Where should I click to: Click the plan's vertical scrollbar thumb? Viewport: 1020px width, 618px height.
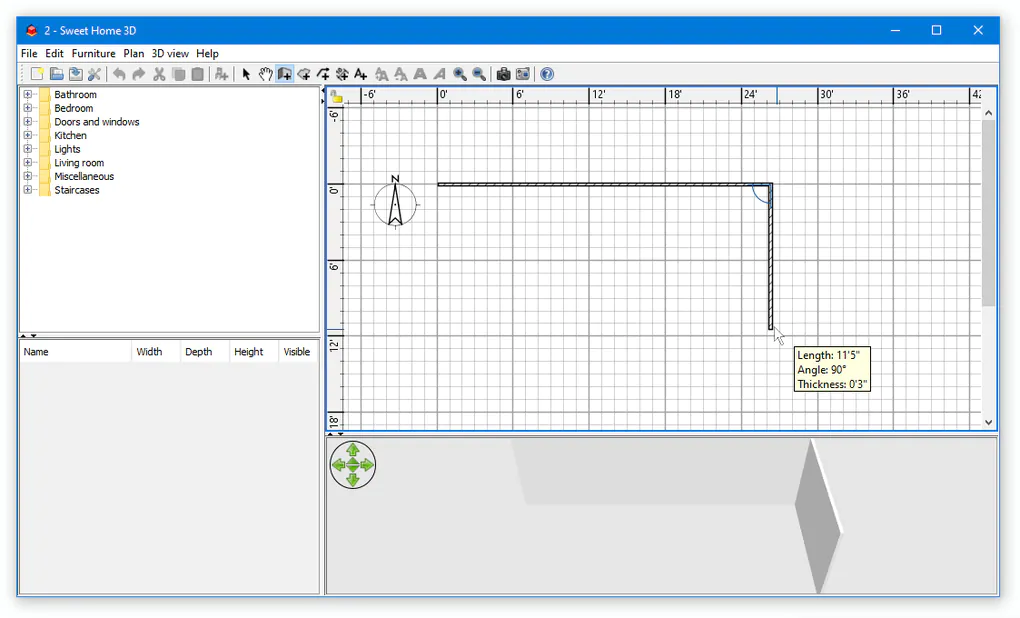(x=989, y=213)
